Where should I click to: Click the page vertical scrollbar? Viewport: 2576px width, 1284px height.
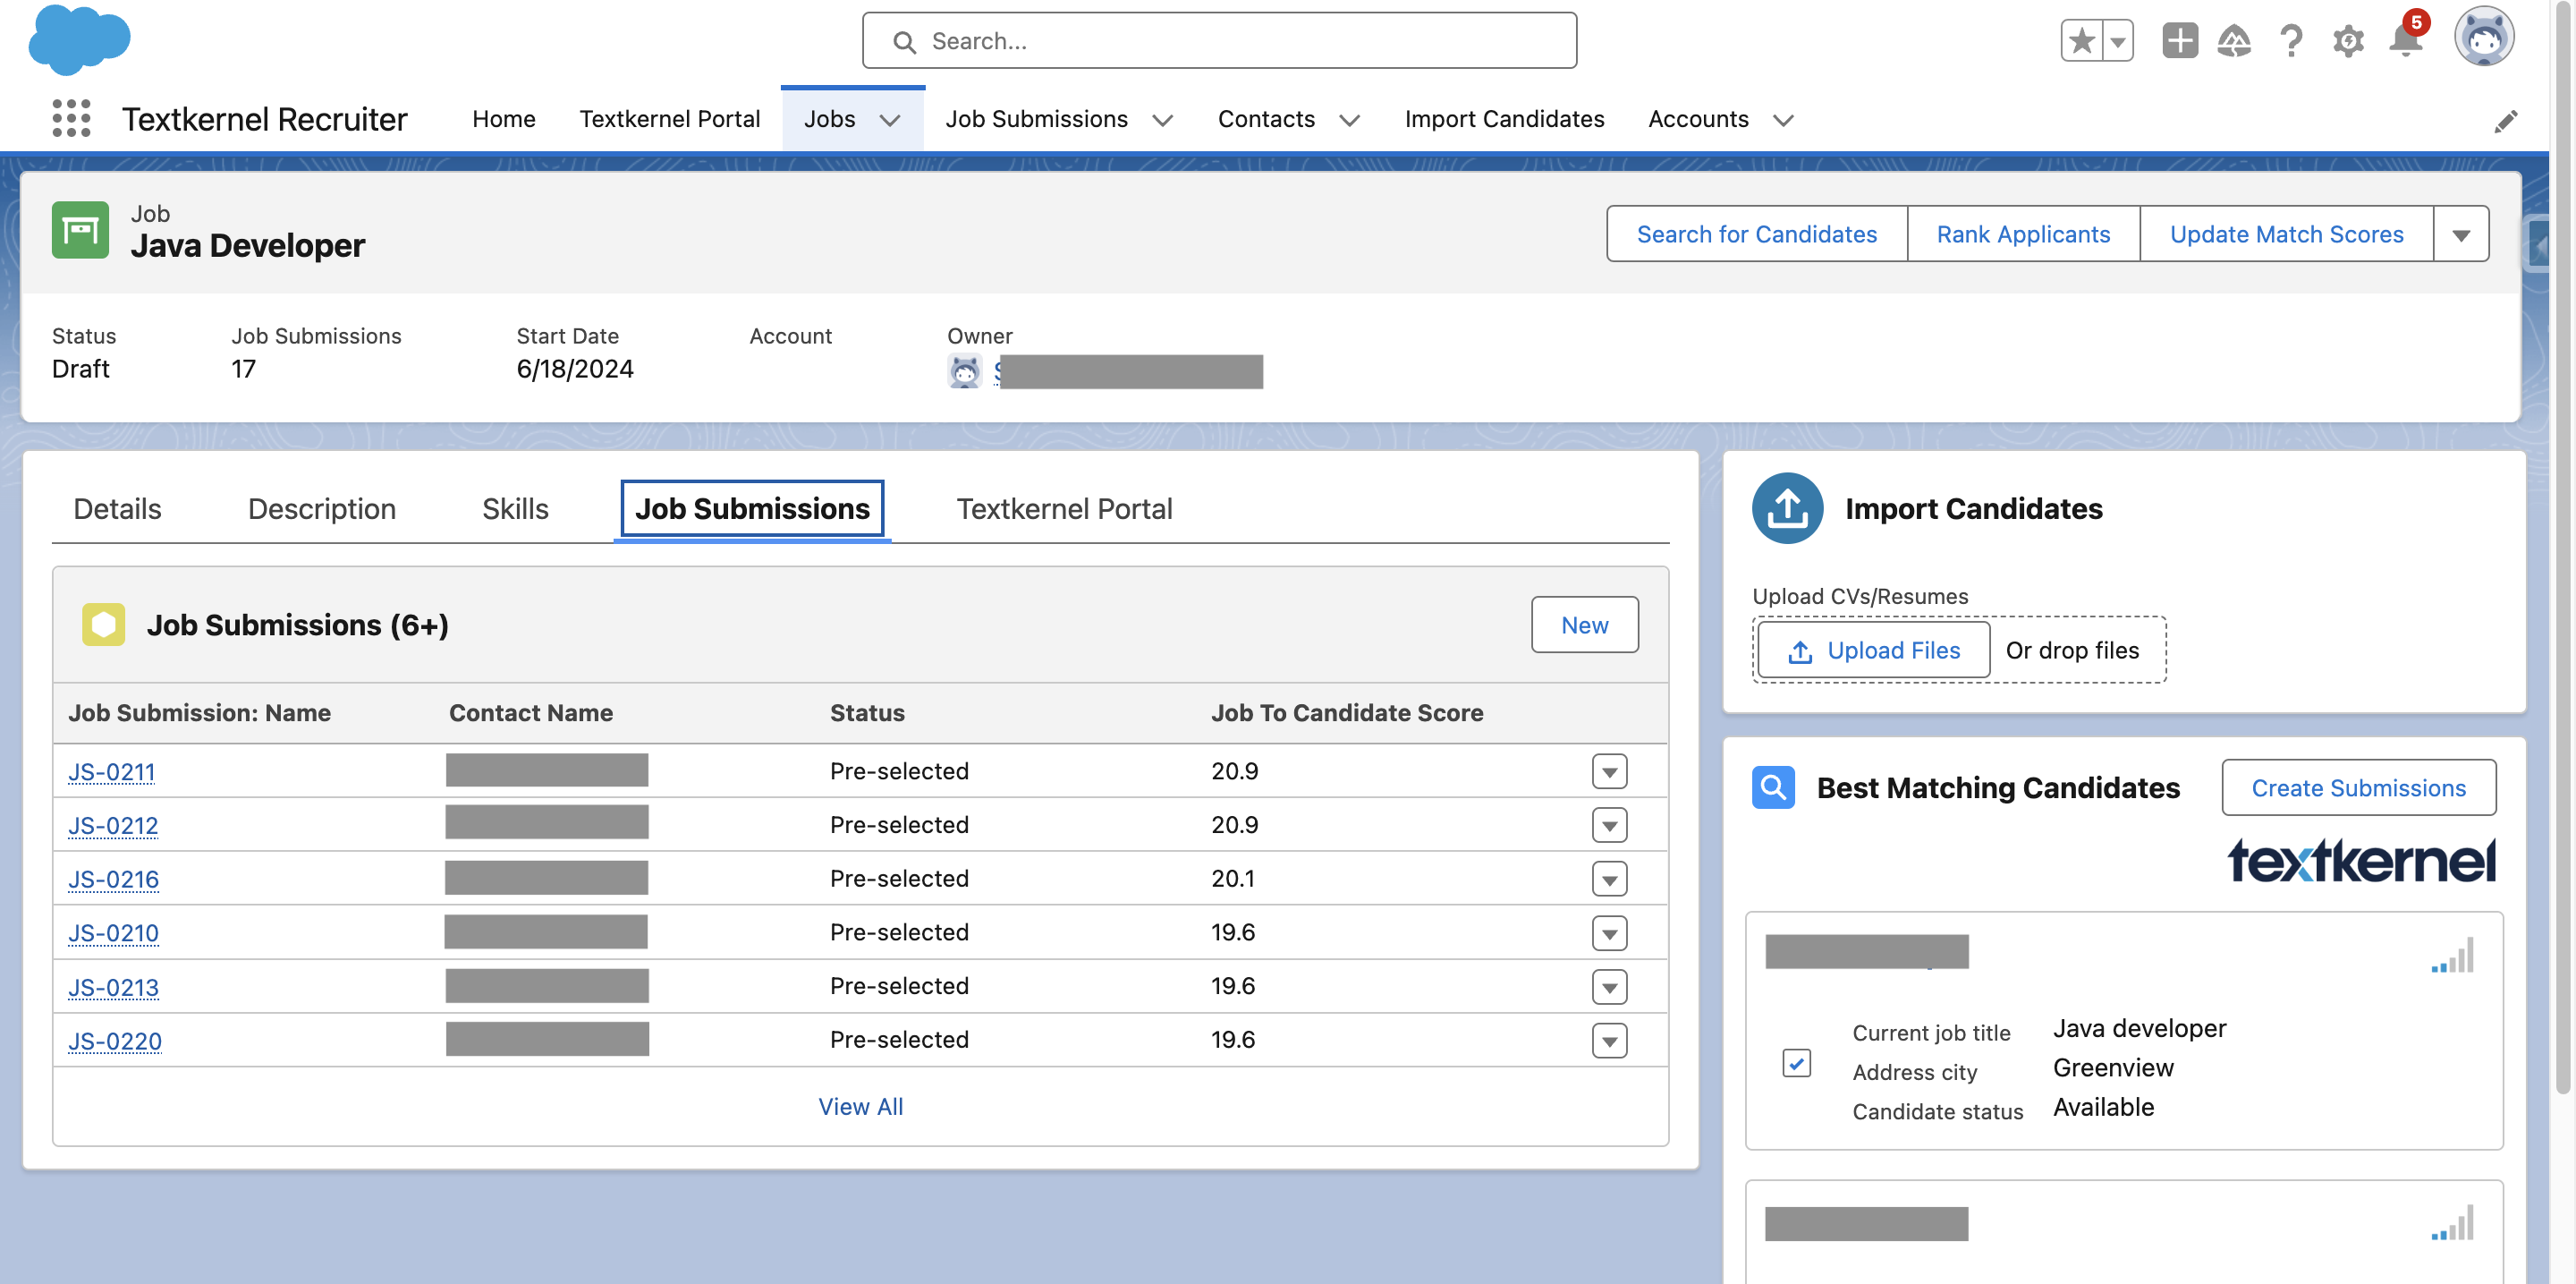pos(2563,547)
